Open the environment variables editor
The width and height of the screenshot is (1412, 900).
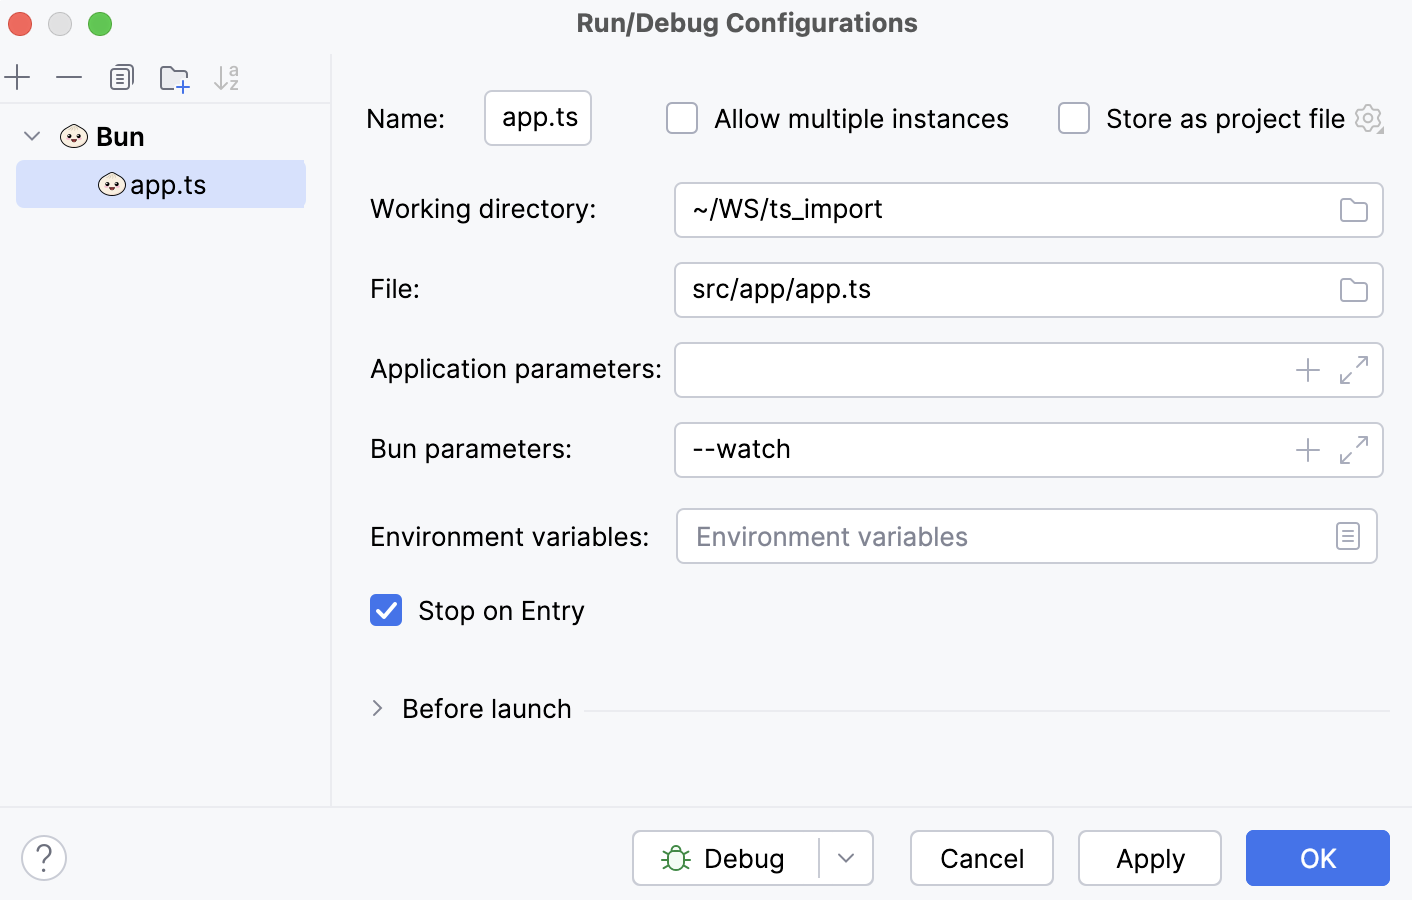(1348, 536)
